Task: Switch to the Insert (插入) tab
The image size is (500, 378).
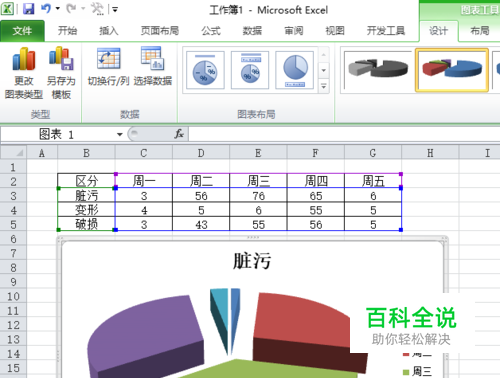Action: 109,31
